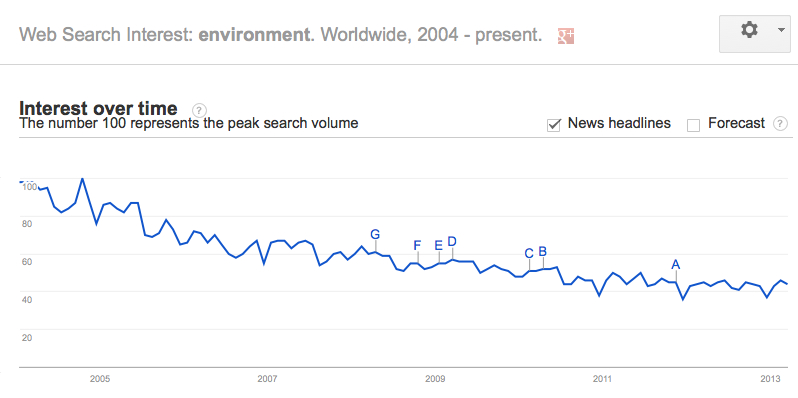The image size is (798, 398).
Task: Click the Forecast label text
Action: tap(736, 123)
